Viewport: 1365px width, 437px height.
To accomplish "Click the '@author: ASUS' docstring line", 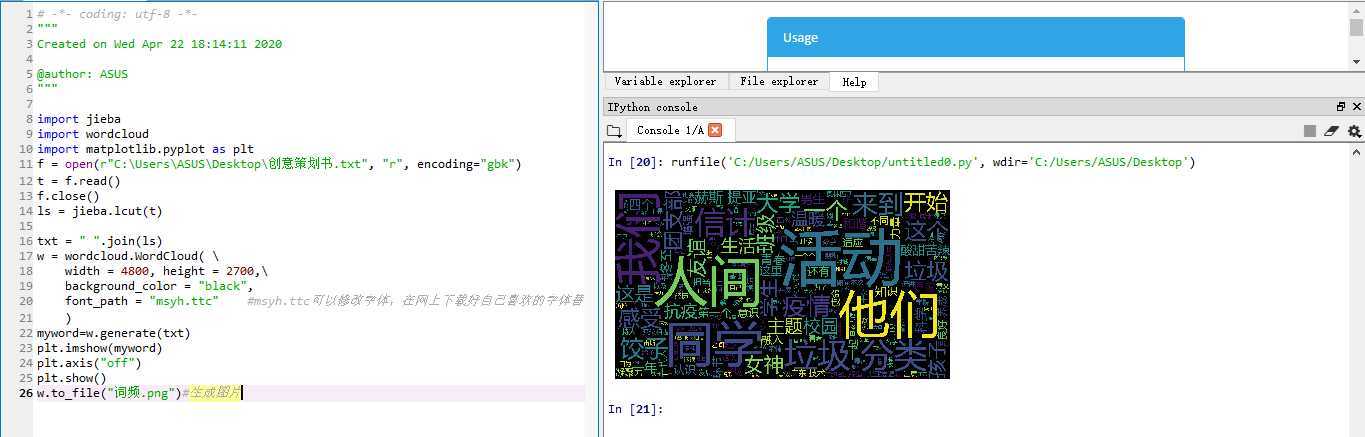I will tap(82, 74).
